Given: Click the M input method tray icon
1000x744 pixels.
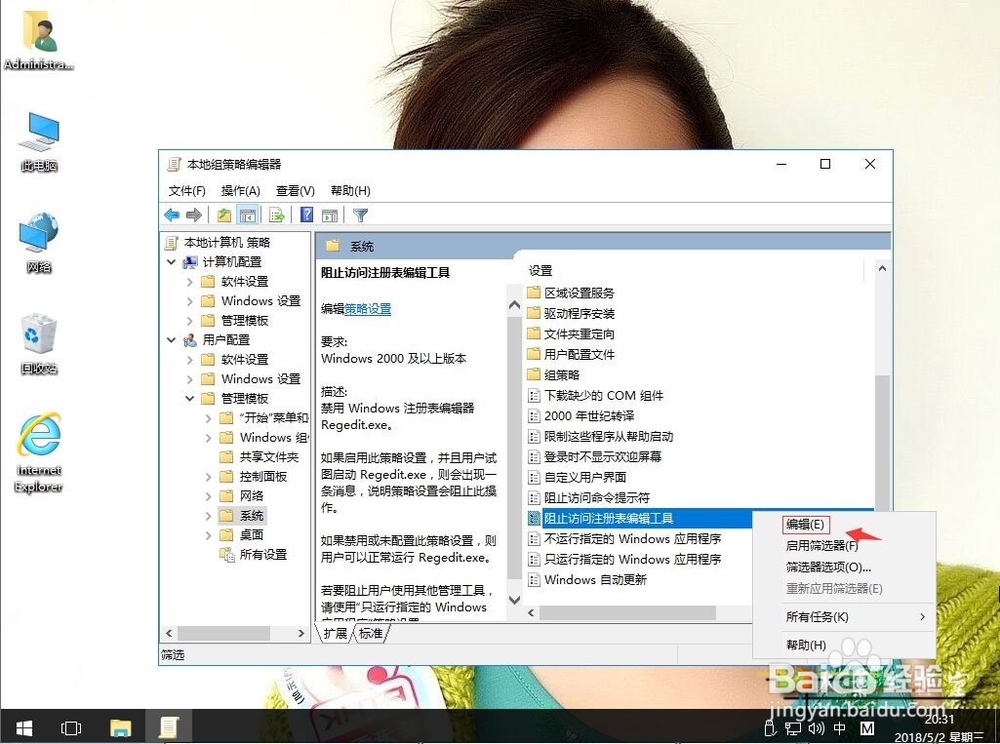Looking at the screenshot, I should (x=867, y=728).
